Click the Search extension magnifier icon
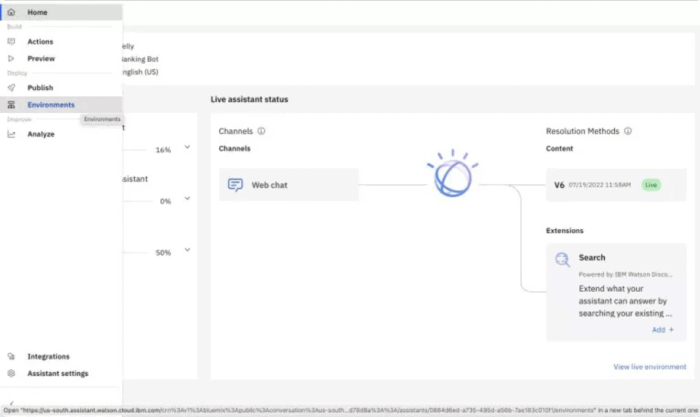700x417 pixels. tap(563, 260)
